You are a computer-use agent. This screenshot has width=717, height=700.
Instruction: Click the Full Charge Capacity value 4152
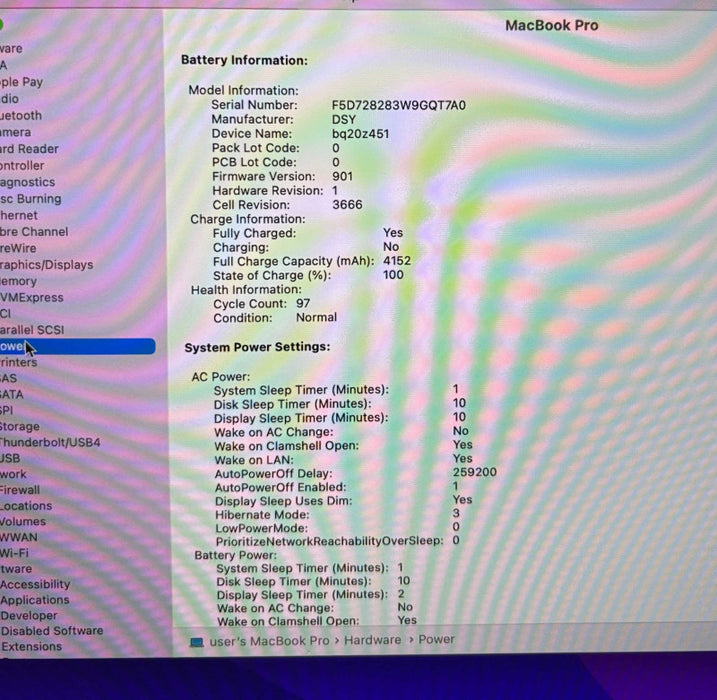[x=397, y=261]
